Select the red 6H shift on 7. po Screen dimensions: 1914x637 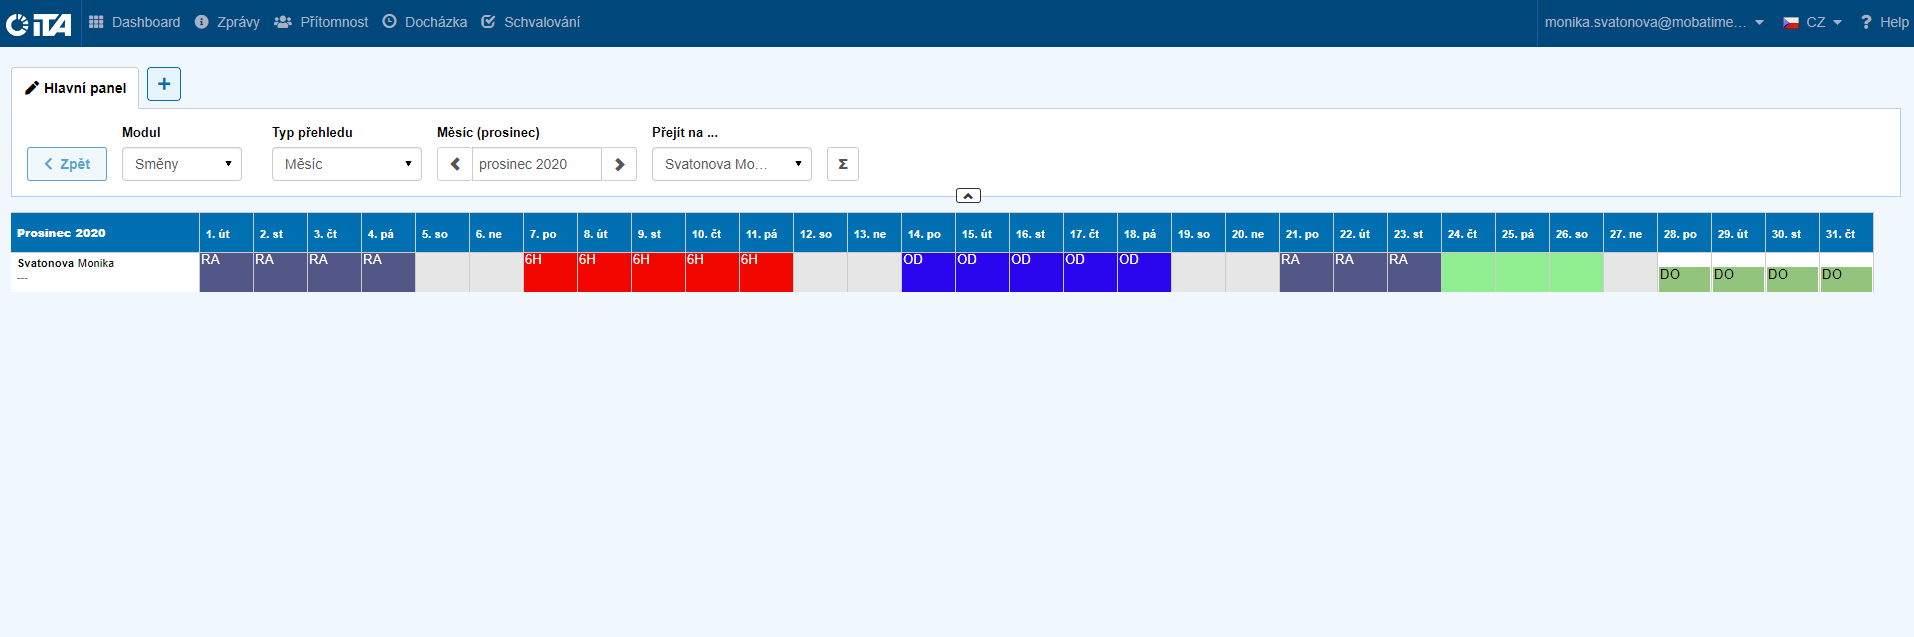point(550,272)
